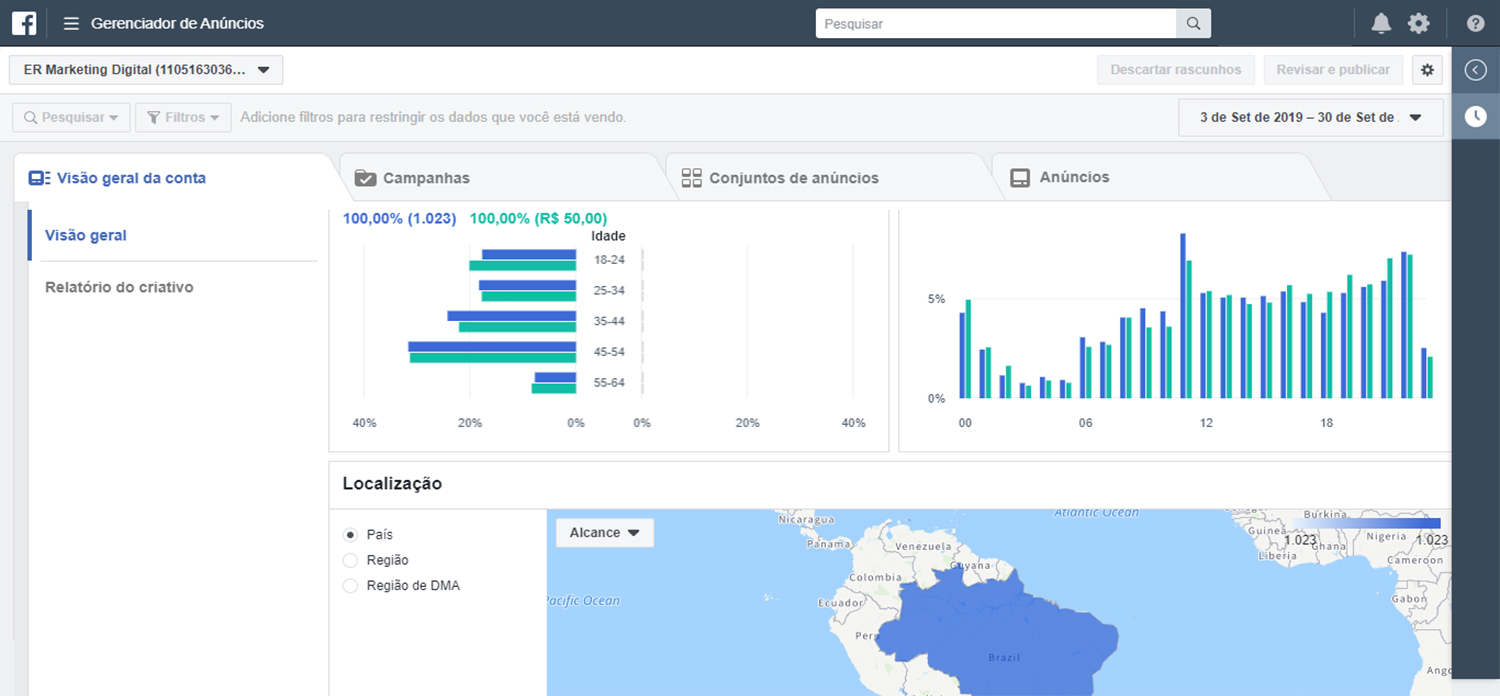
Task: Open the activity history clock icon
Action: pyautogui.click(x=1475, y=117)
